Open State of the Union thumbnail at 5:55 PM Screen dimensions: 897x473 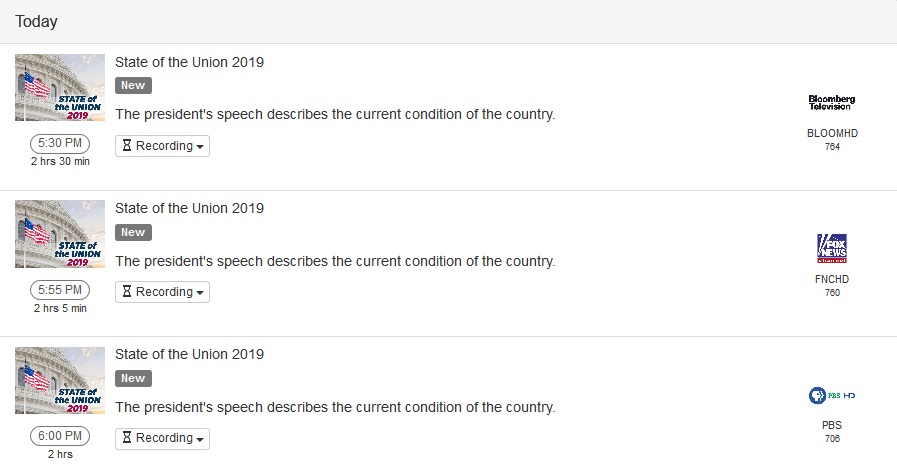coord(60,234)
